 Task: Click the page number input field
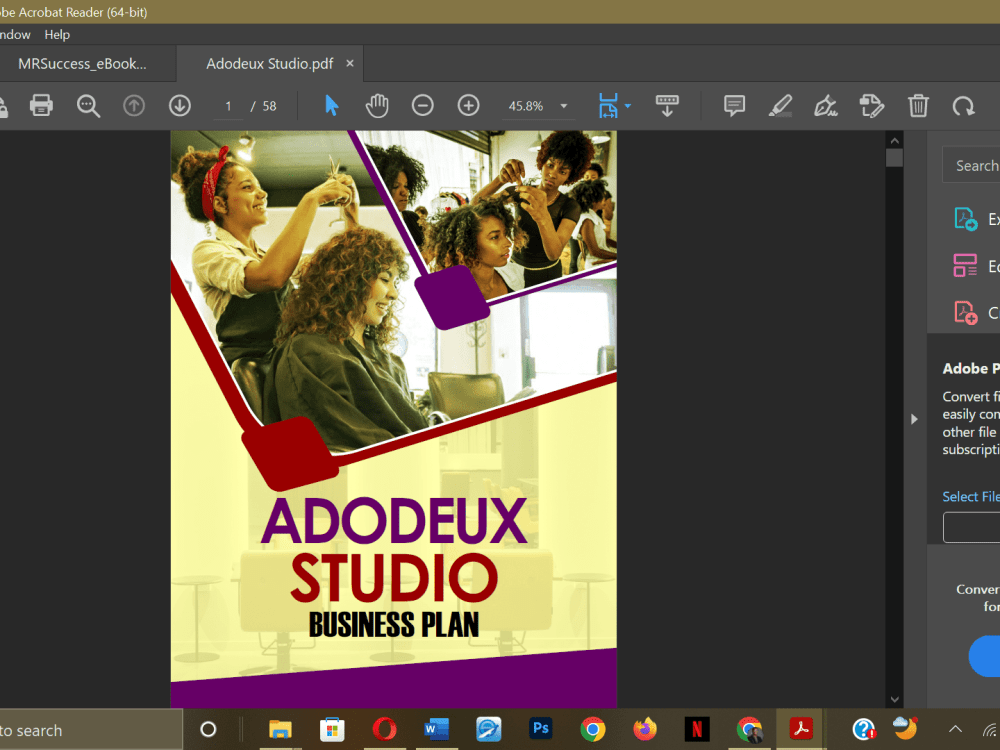[228, 106]
